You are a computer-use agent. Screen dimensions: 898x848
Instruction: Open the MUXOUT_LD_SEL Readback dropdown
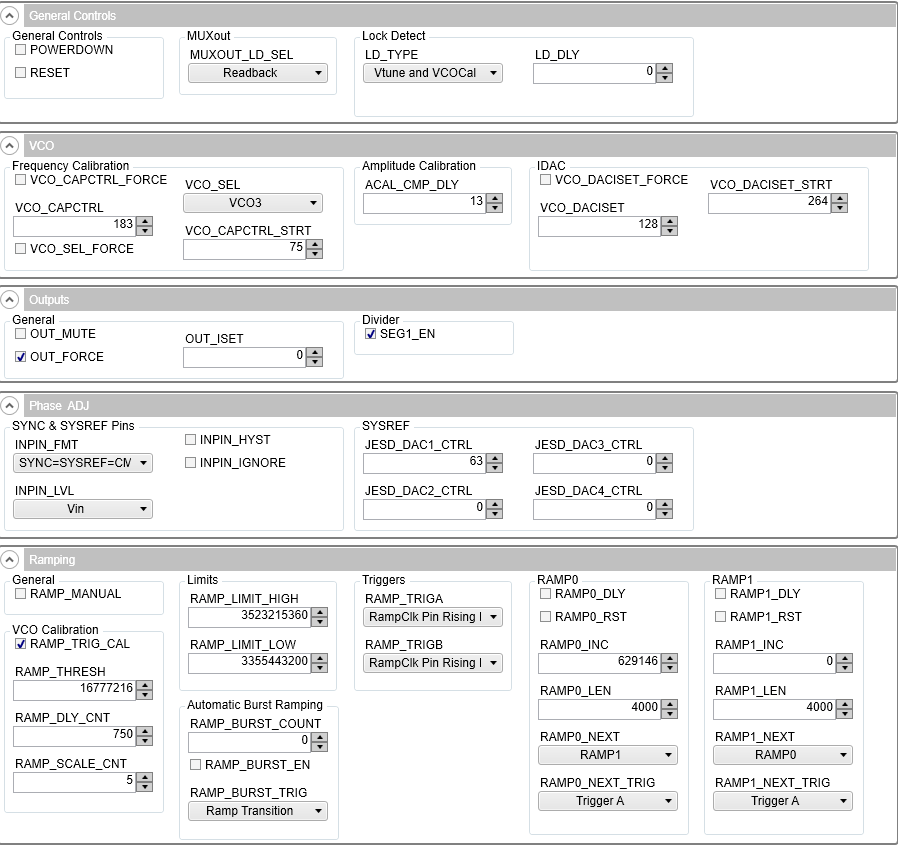258,73
